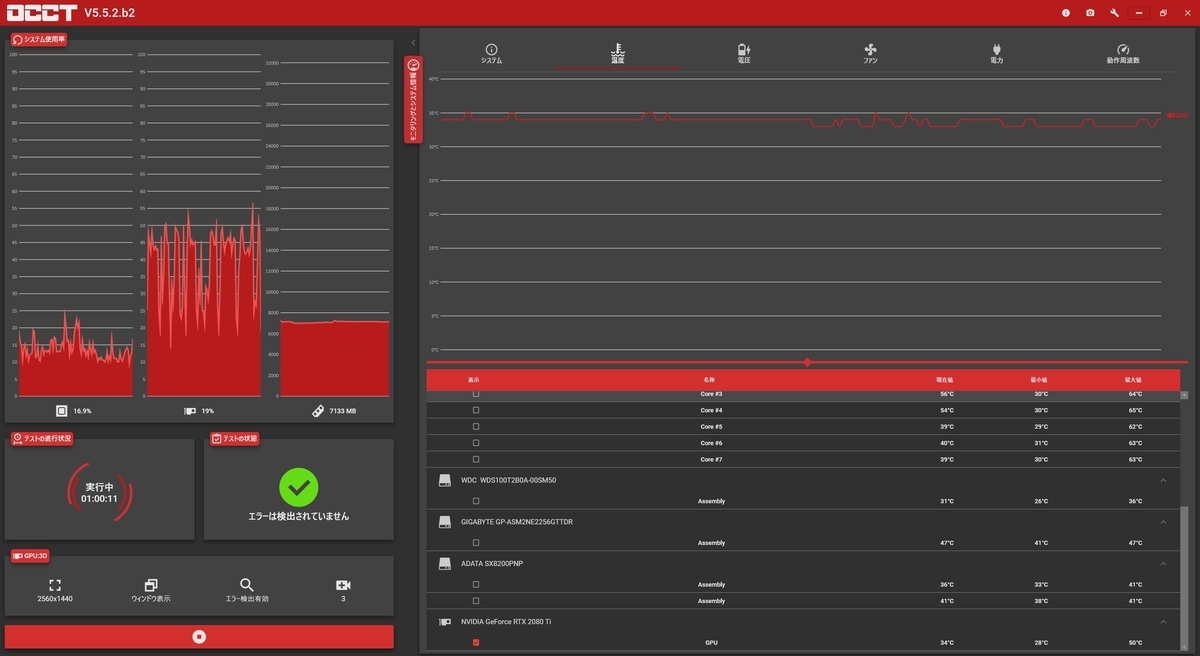
Task: Enable graph display for Core #7
Action: [475, 459]
